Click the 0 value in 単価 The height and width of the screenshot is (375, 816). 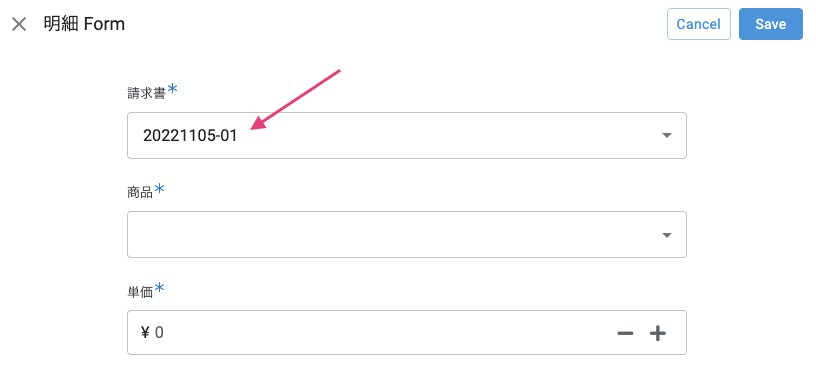tap(159, 333)
